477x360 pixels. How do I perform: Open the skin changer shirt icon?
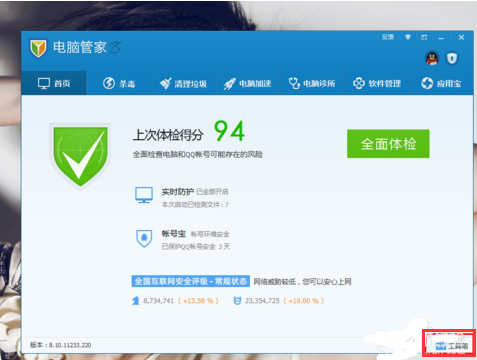[x=408, y=37]
